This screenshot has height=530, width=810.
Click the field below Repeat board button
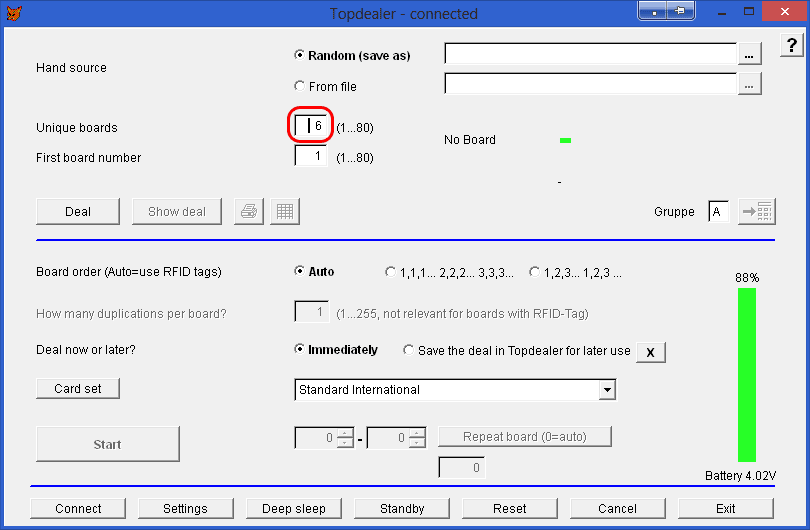coord(461,467)
